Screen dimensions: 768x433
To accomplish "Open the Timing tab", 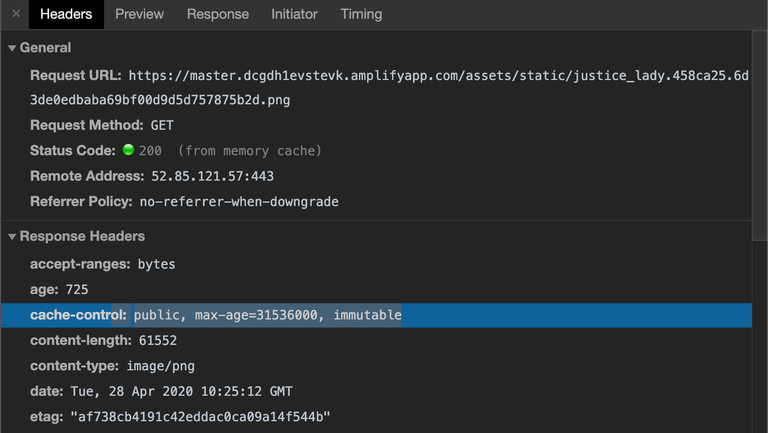I will coord(360,14).
